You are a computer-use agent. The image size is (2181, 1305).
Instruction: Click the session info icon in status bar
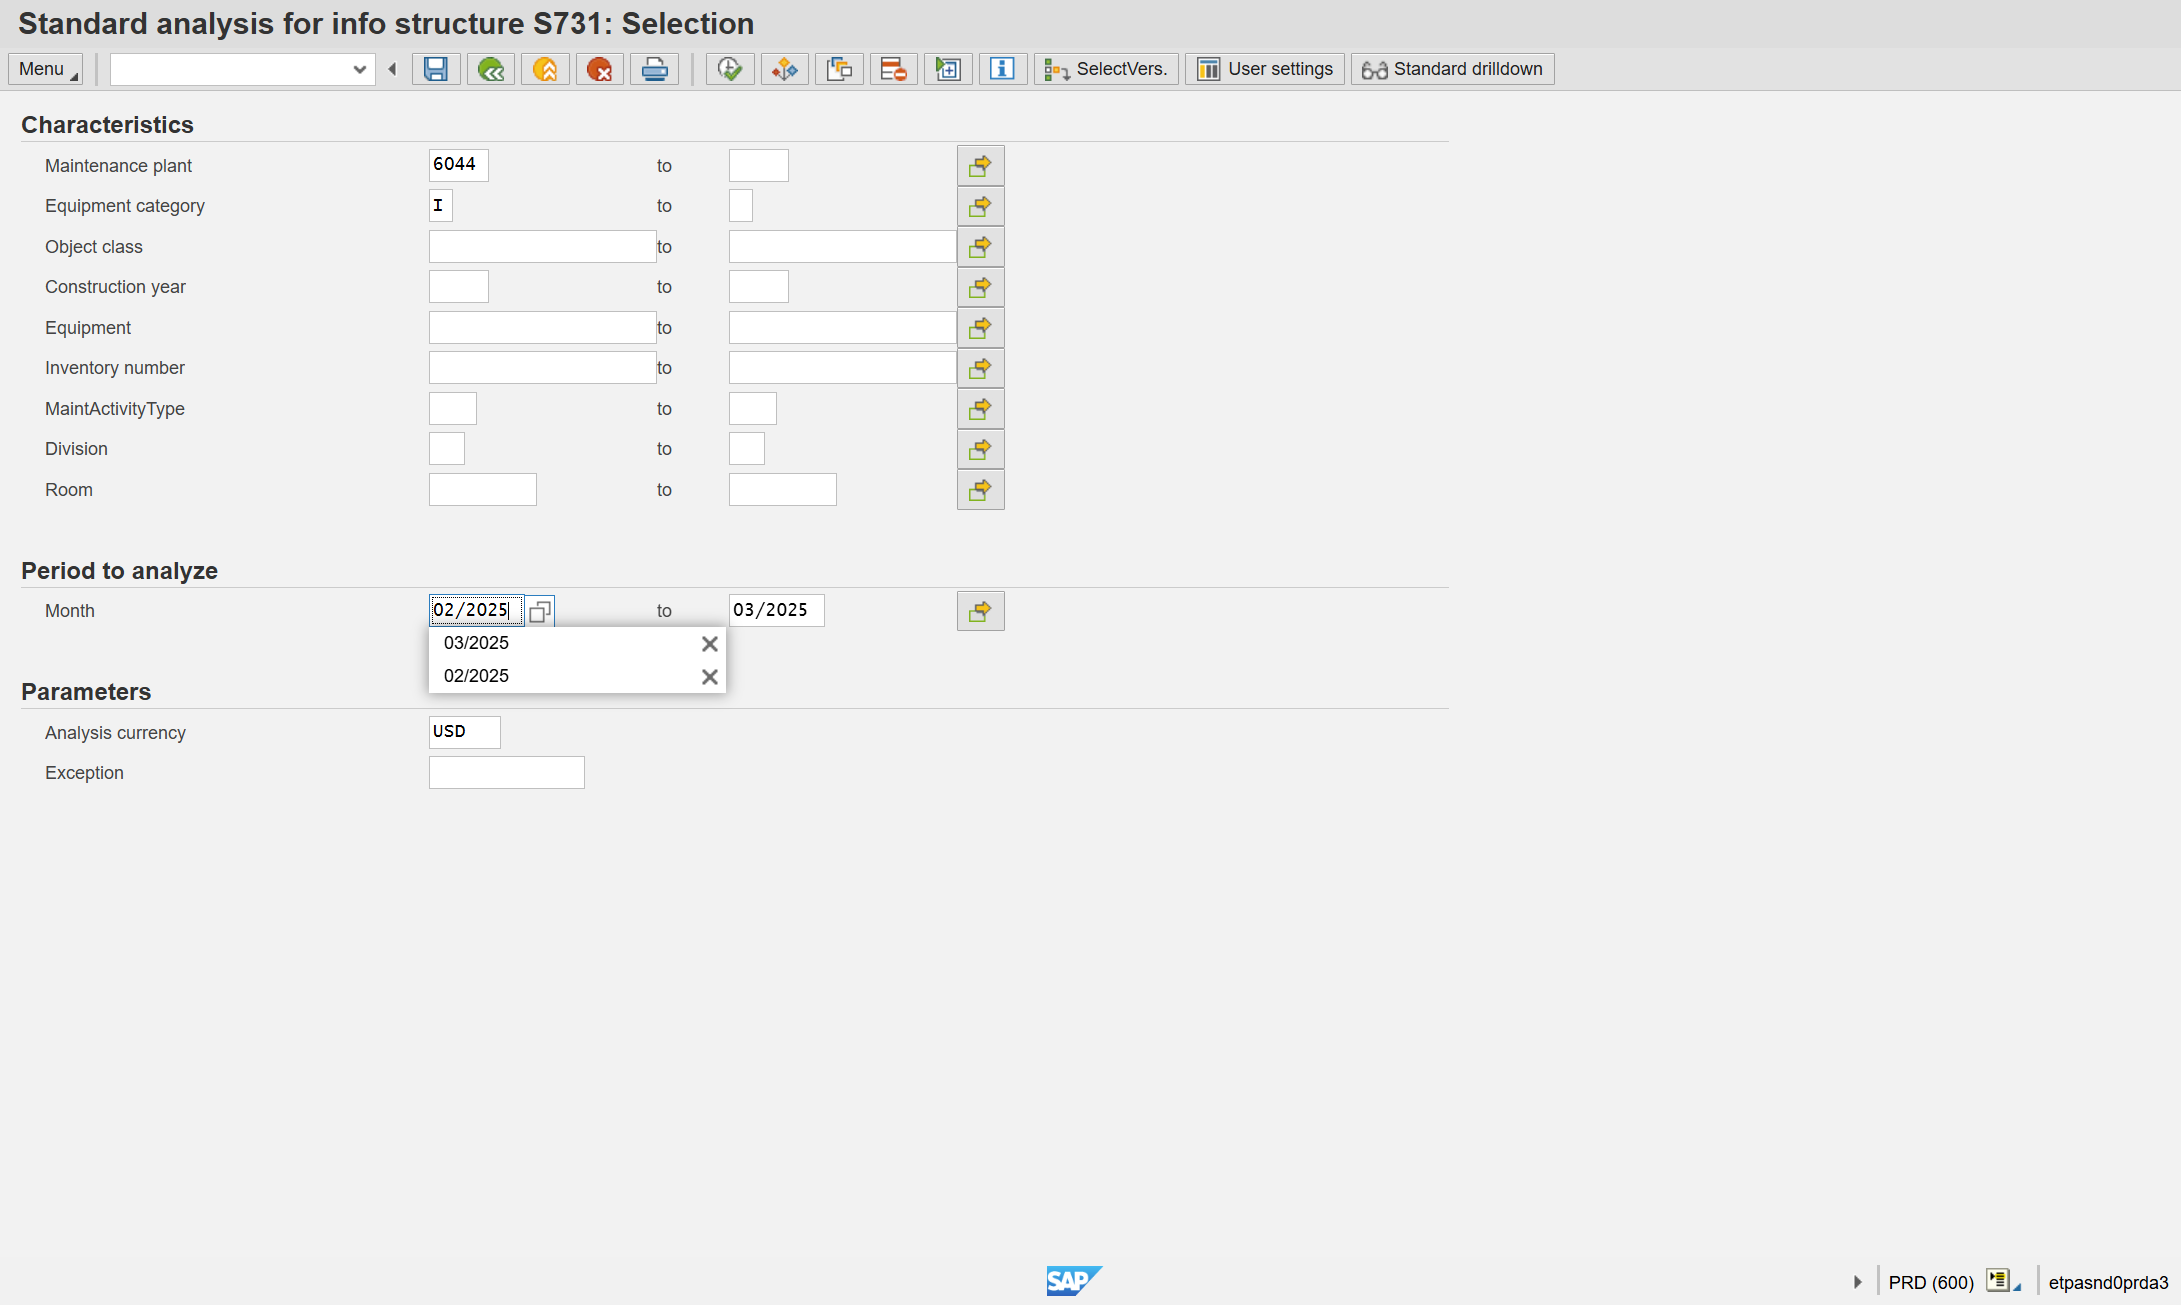click(x=2003, y=1281)
